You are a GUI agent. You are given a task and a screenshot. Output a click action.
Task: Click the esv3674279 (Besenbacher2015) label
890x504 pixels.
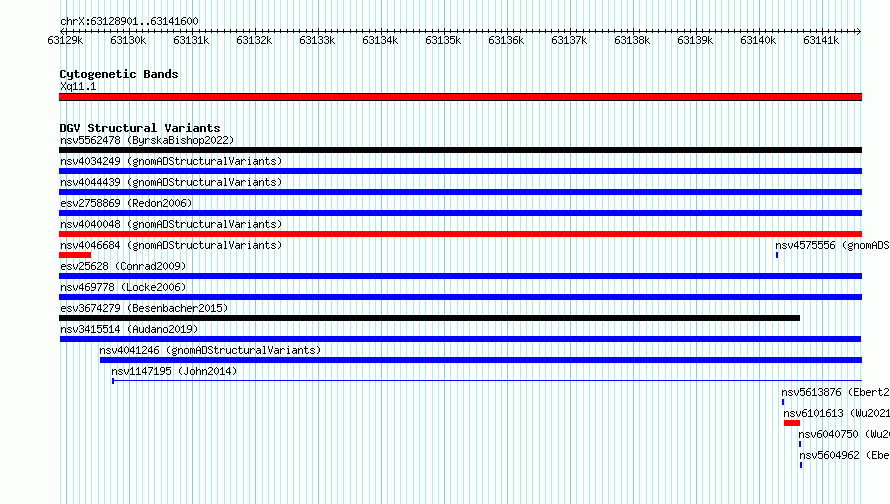(144, 308)
